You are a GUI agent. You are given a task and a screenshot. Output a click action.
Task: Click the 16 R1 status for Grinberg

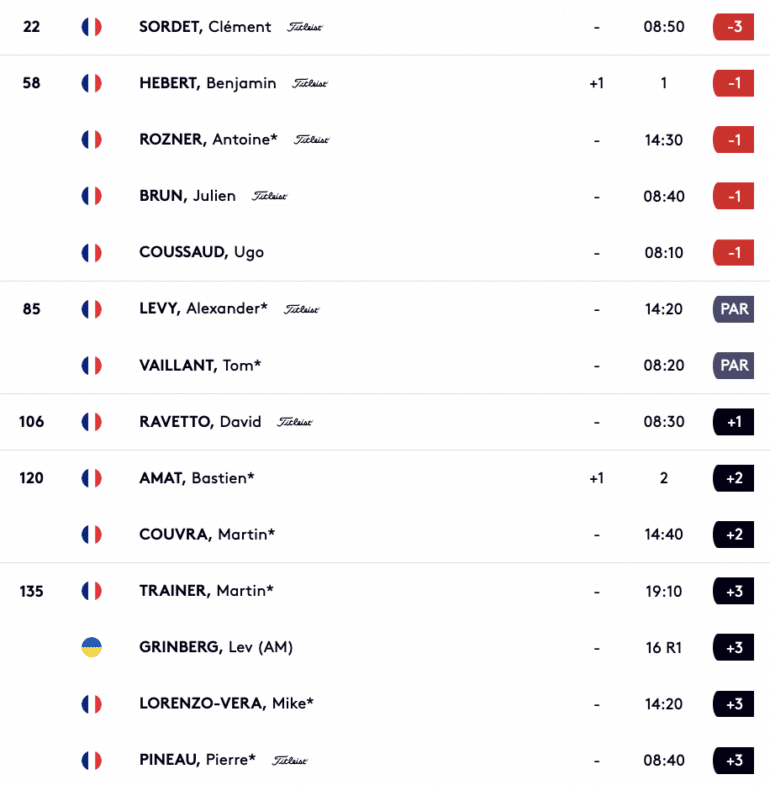point(664,647)
